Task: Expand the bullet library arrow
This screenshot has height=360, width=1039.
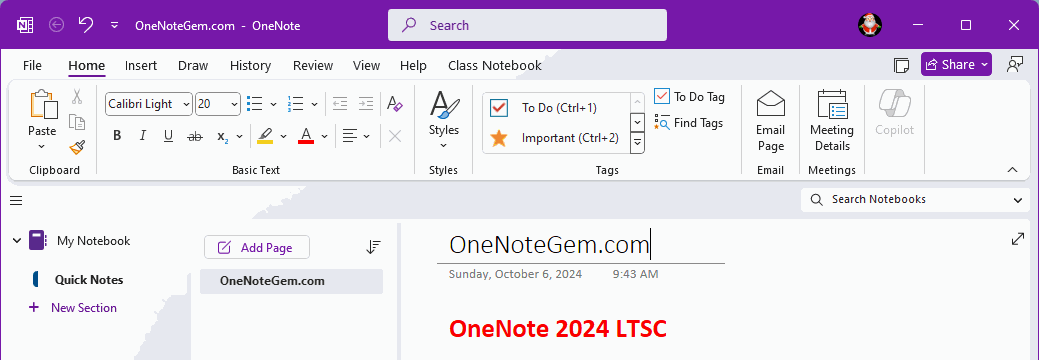Action: 273,104
